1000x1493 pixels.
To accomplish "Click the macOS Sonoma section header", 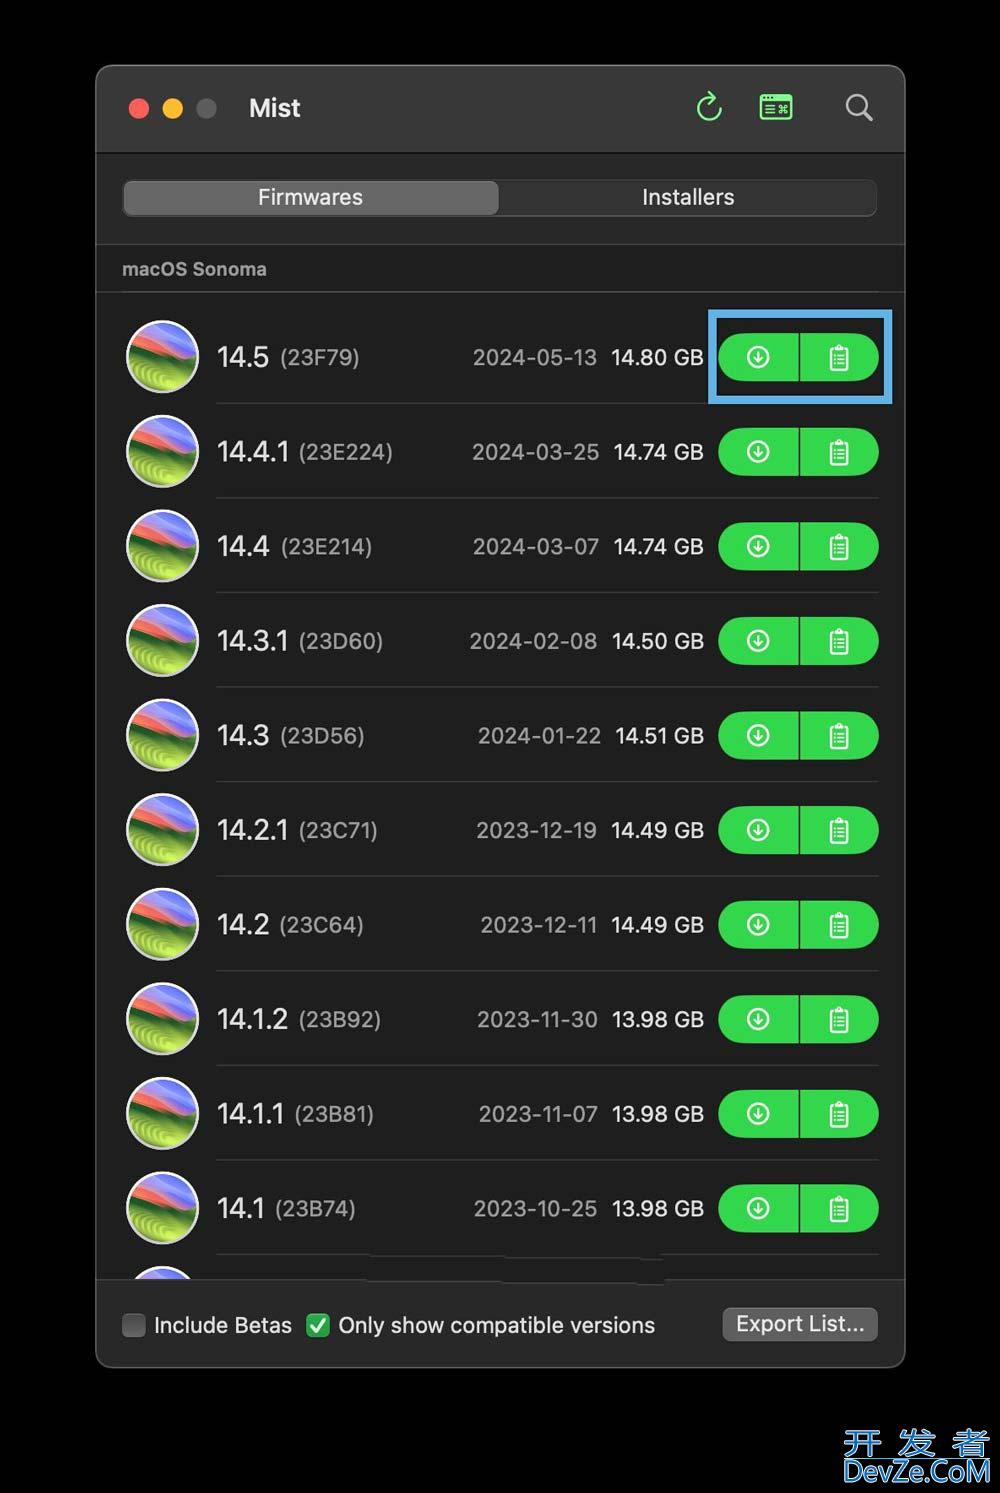I will pyautogui.click(x=194, y=269).
